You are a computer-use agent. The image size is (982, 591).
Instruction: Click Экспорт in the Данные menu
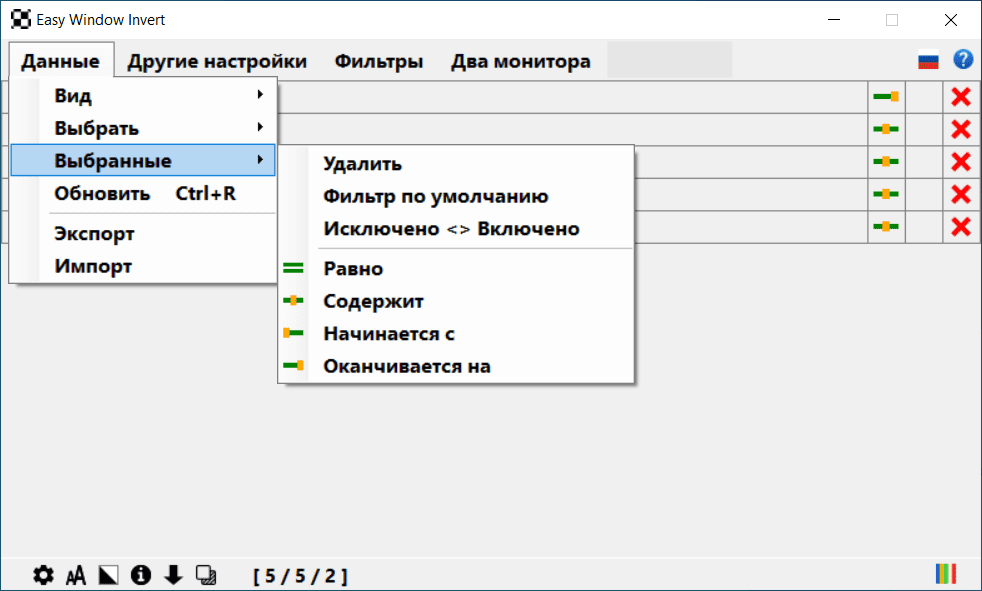pyautogui.click(x=94, y=234)
